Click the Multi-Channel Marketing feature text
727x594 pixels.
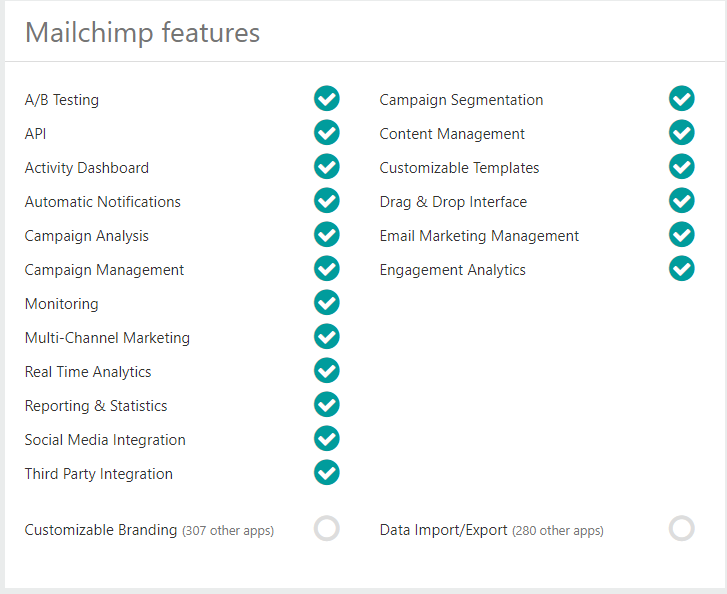(107, 338)
